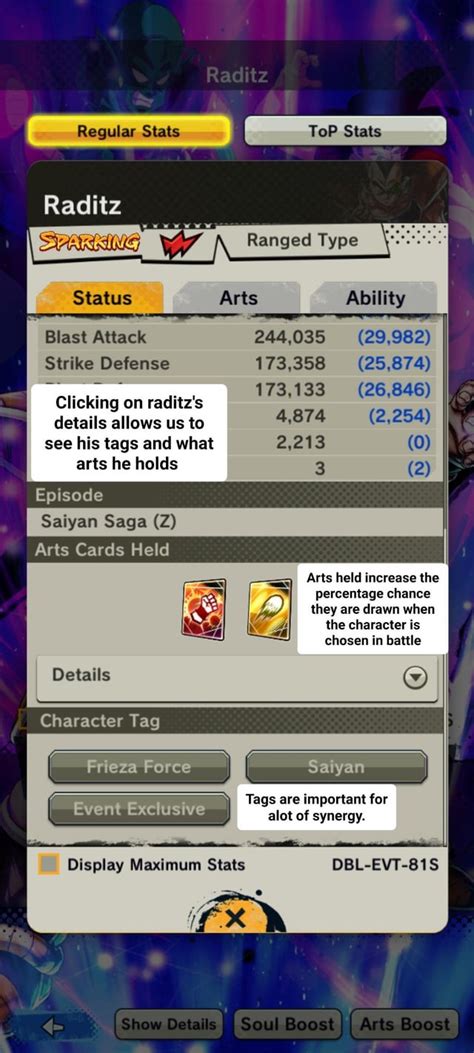Switch to the Ability tab

(x=375, y=298)
